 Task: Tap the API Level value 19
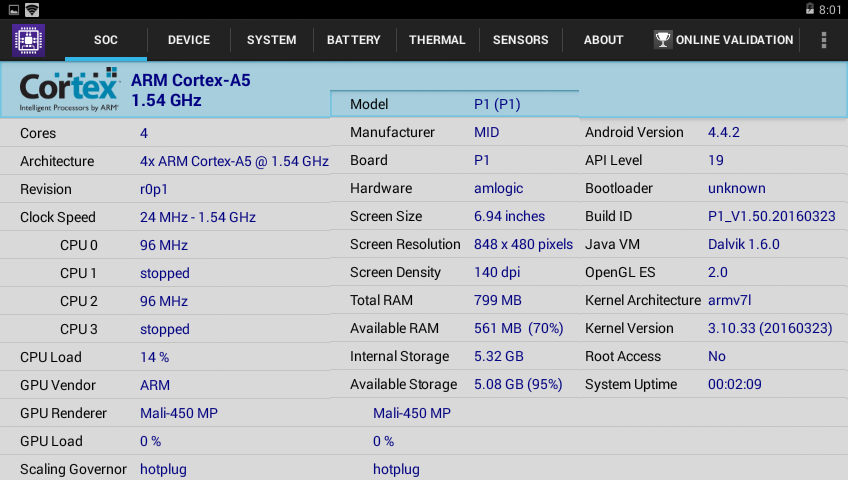pos(716,161)
